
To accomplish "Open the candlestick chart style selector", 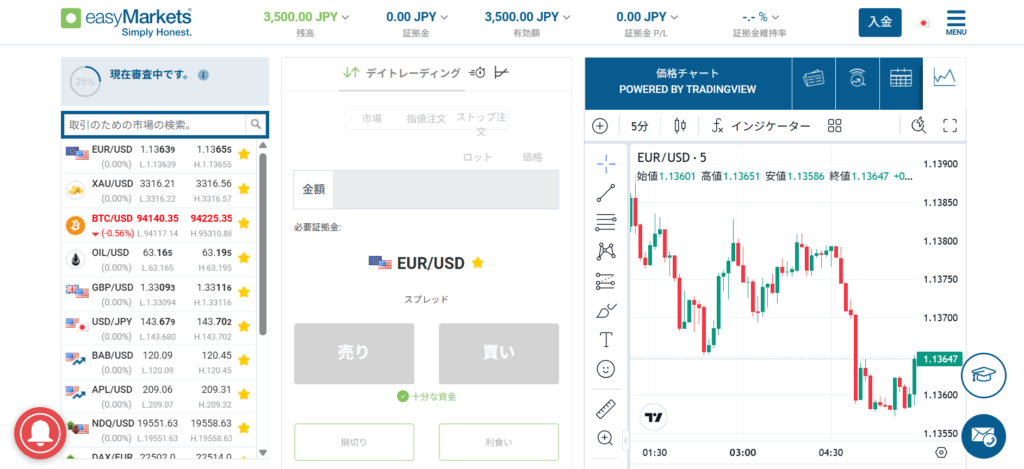I will 681,126.
